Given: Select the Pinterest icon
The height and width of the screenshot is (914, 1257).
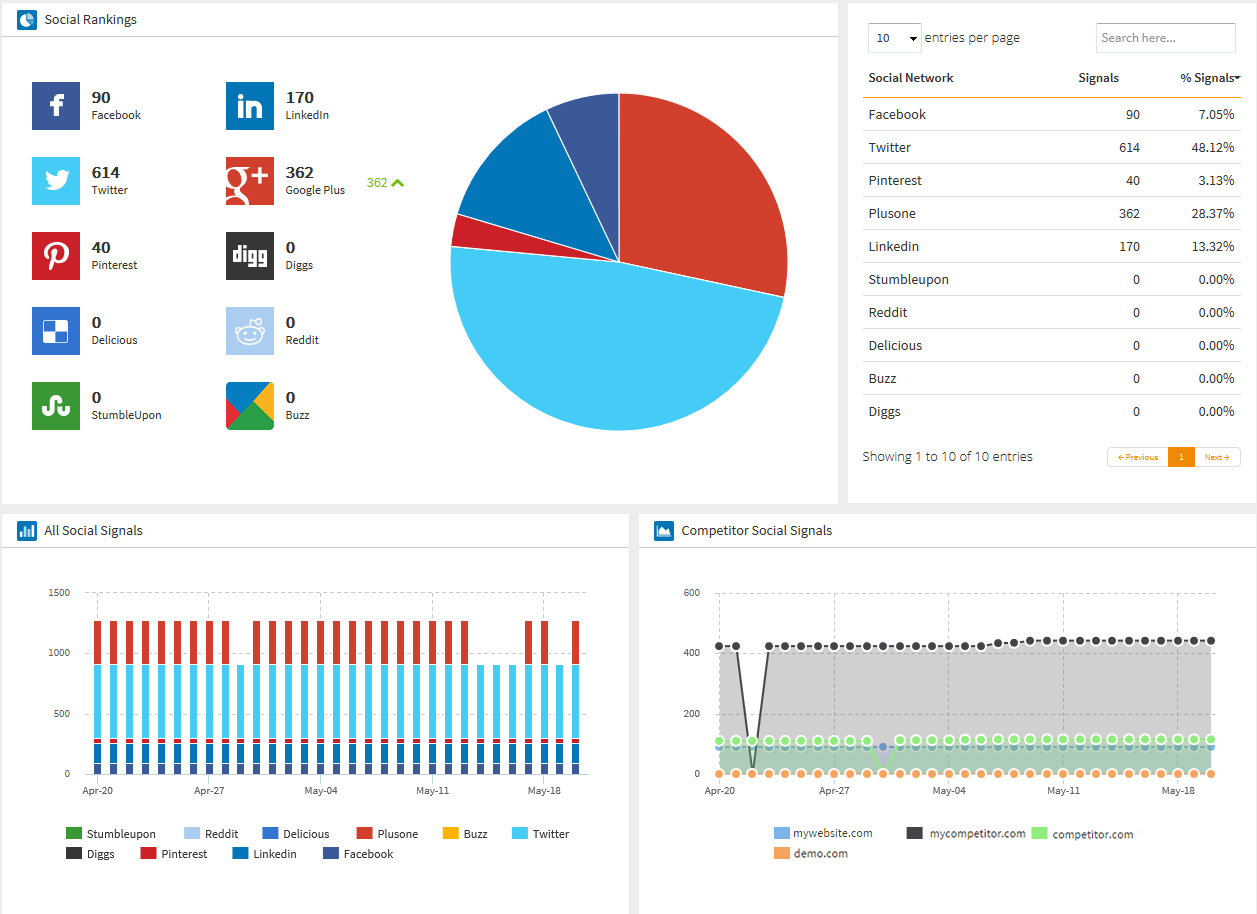Looking at the screenshot, I should (56, 256).
